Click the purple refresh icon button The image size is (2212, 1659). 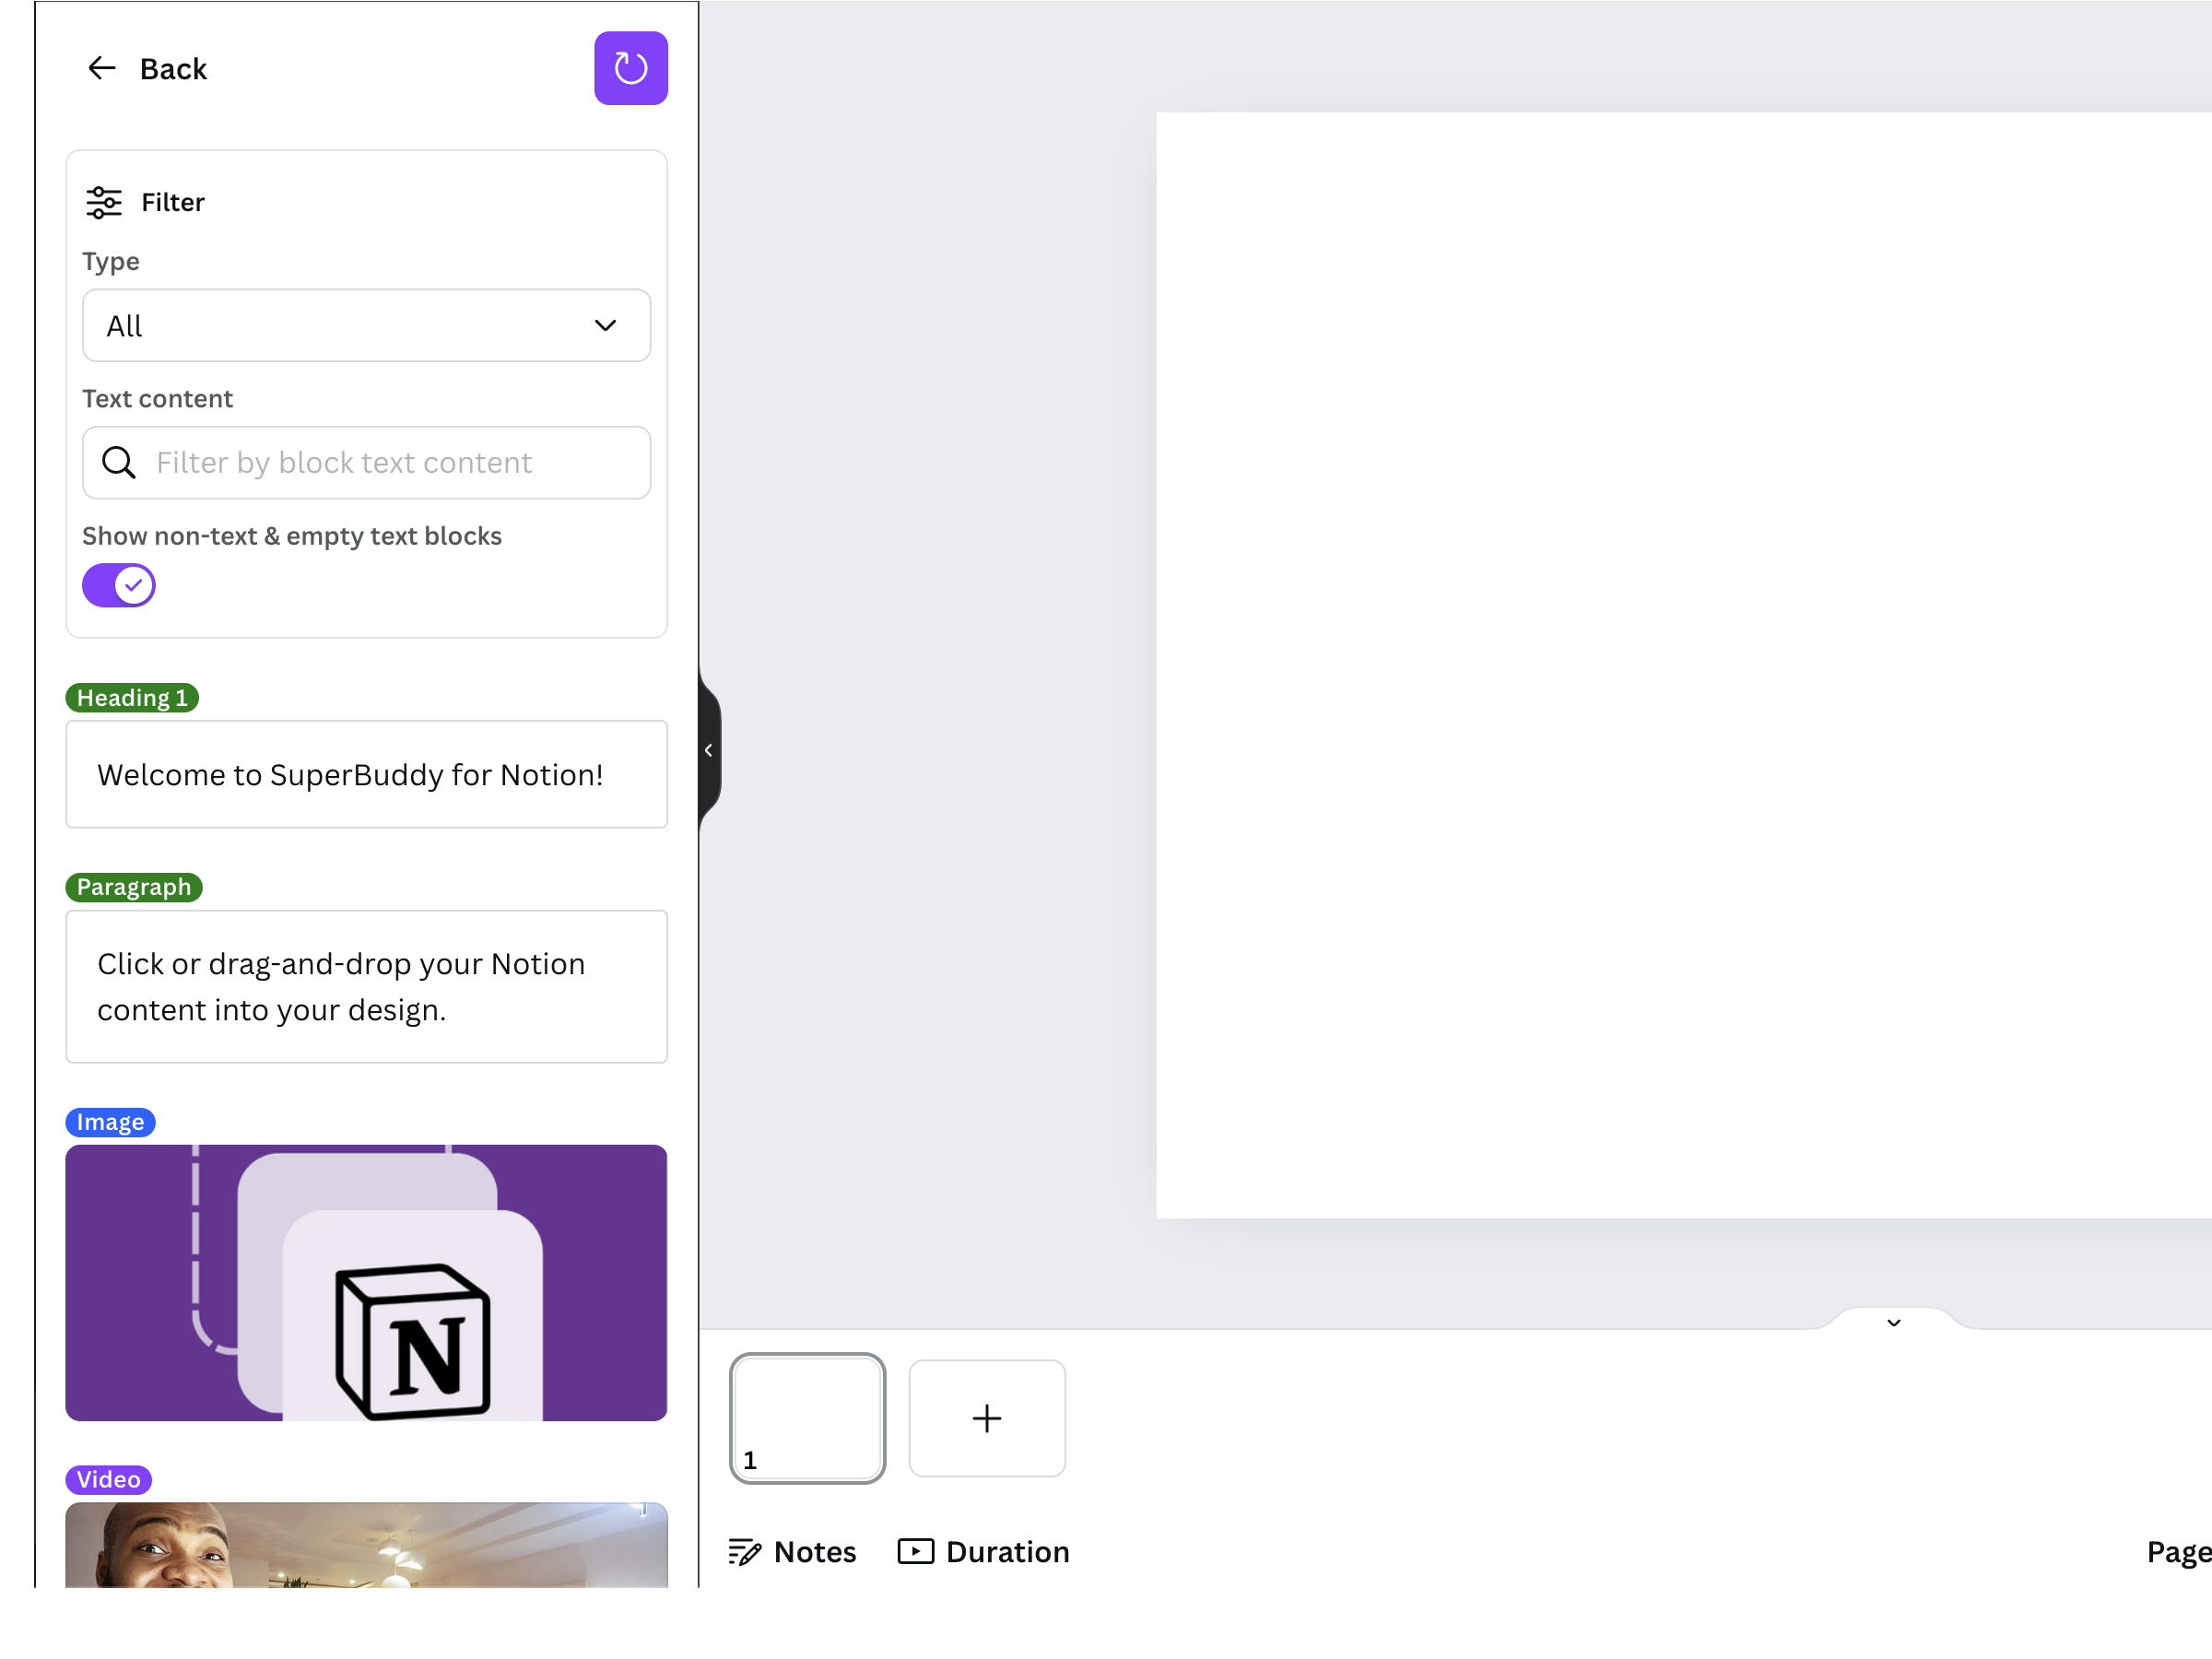pos(630,68)
